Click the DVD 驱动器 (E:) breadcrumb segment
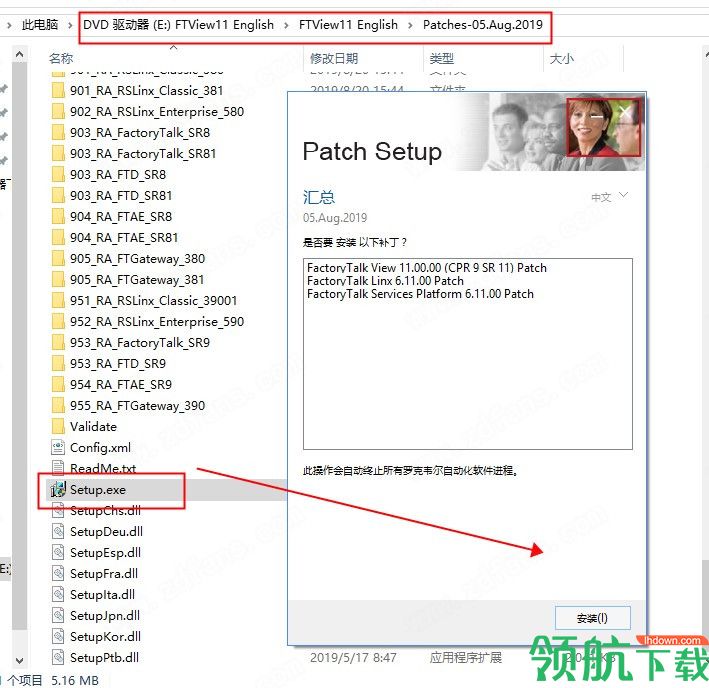The width and height of the screenshot is (709, 688). (x=178, y=24)
